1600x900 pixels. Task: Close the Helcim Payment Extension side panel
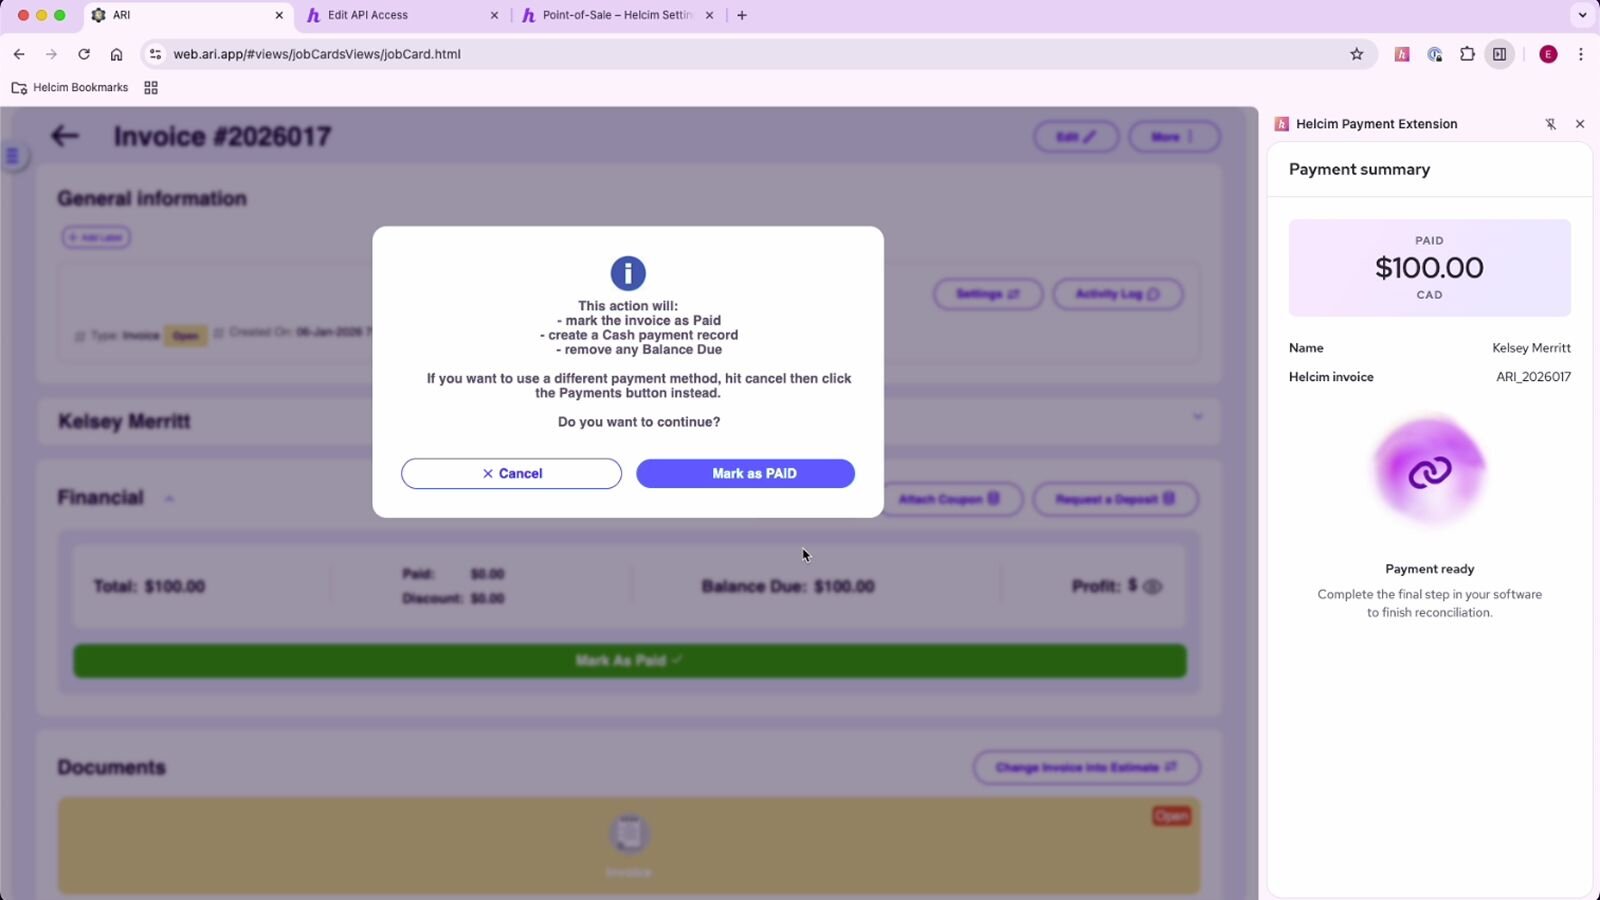tap(1580, 124)
